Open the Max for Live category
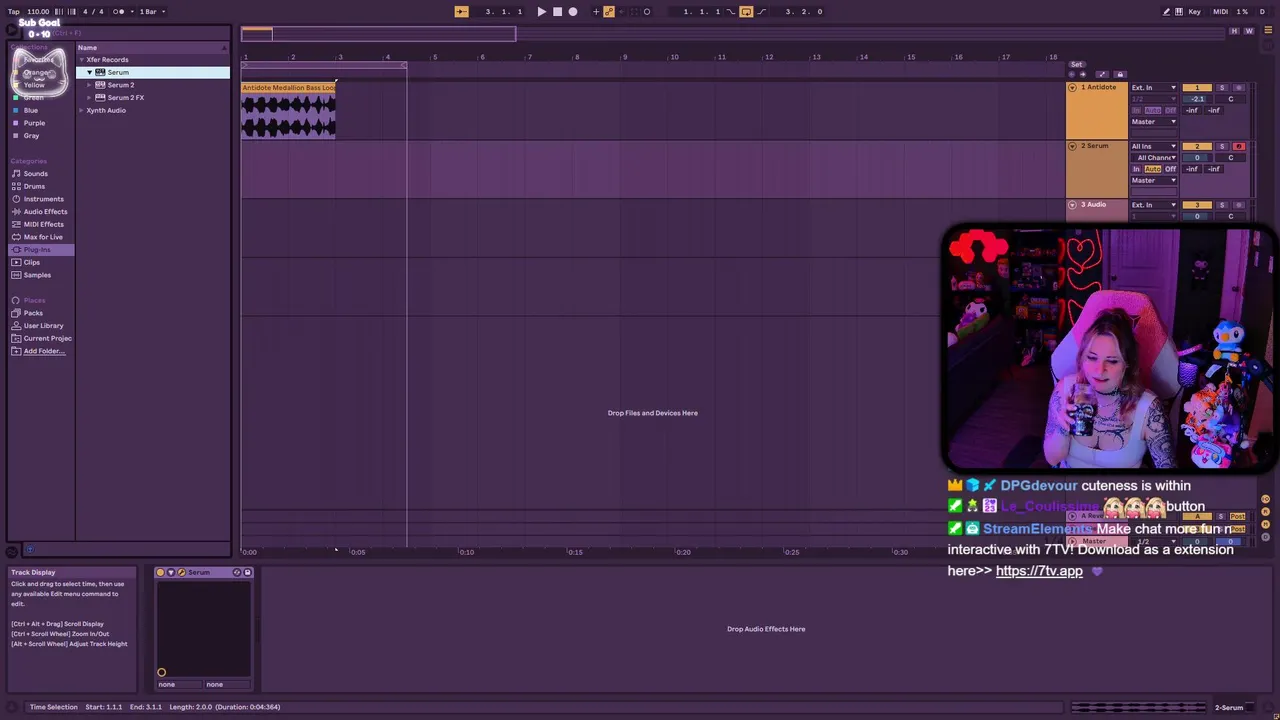 click(x=42, y=237)
